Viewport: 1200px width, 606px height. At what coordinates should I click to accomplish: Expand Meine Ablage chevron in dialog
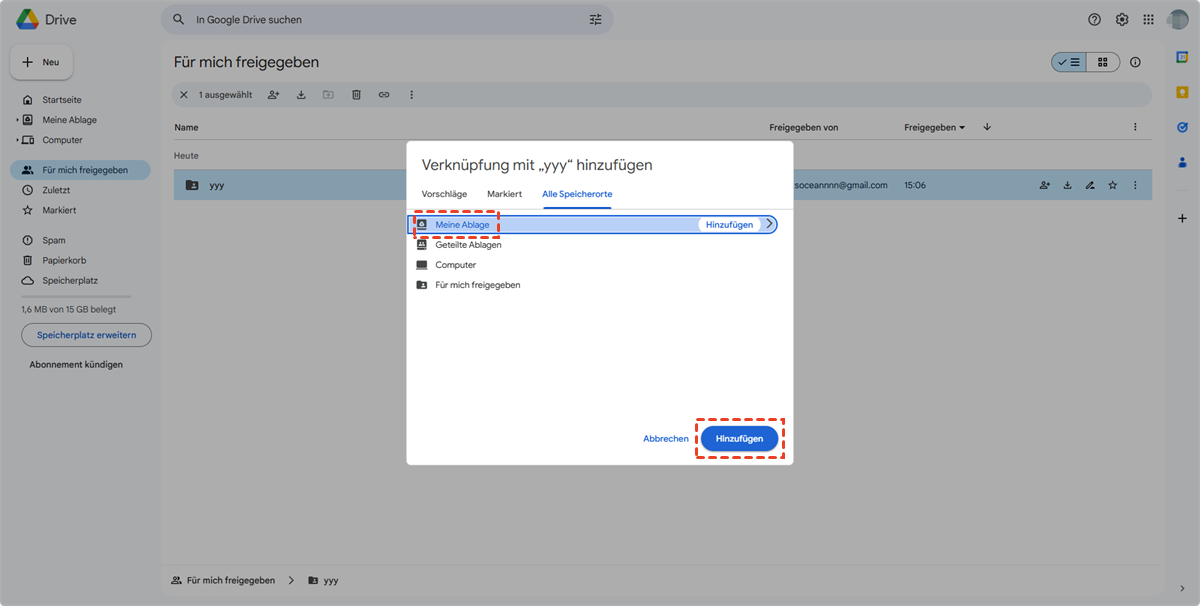768,225
